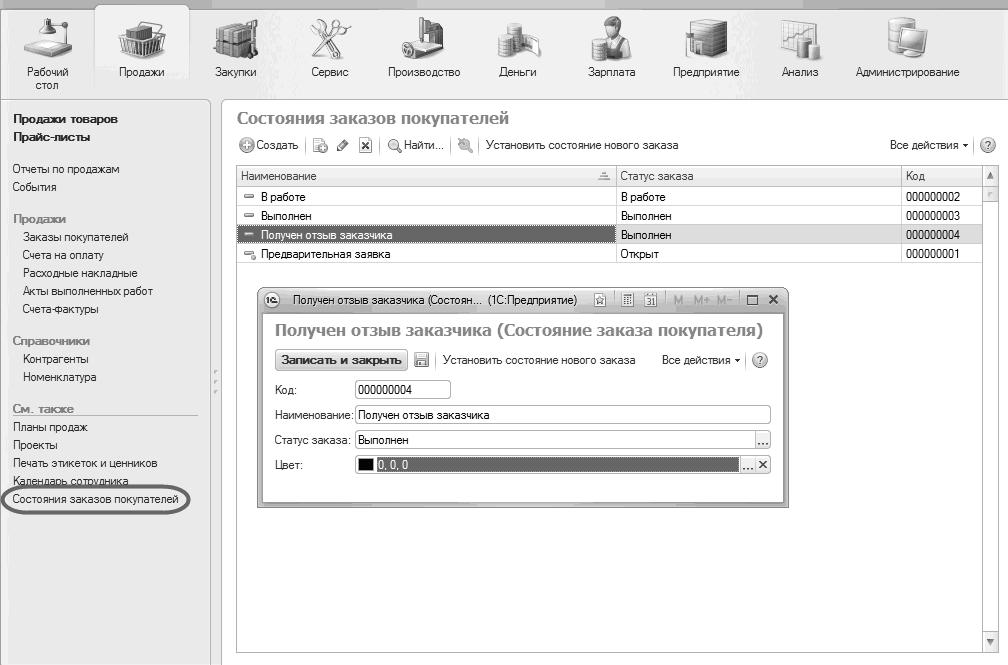Open Контрагенты in the sidebar
Image resolution: width=1008 pixels, height=665 pixels.
[x=56, y=360]
